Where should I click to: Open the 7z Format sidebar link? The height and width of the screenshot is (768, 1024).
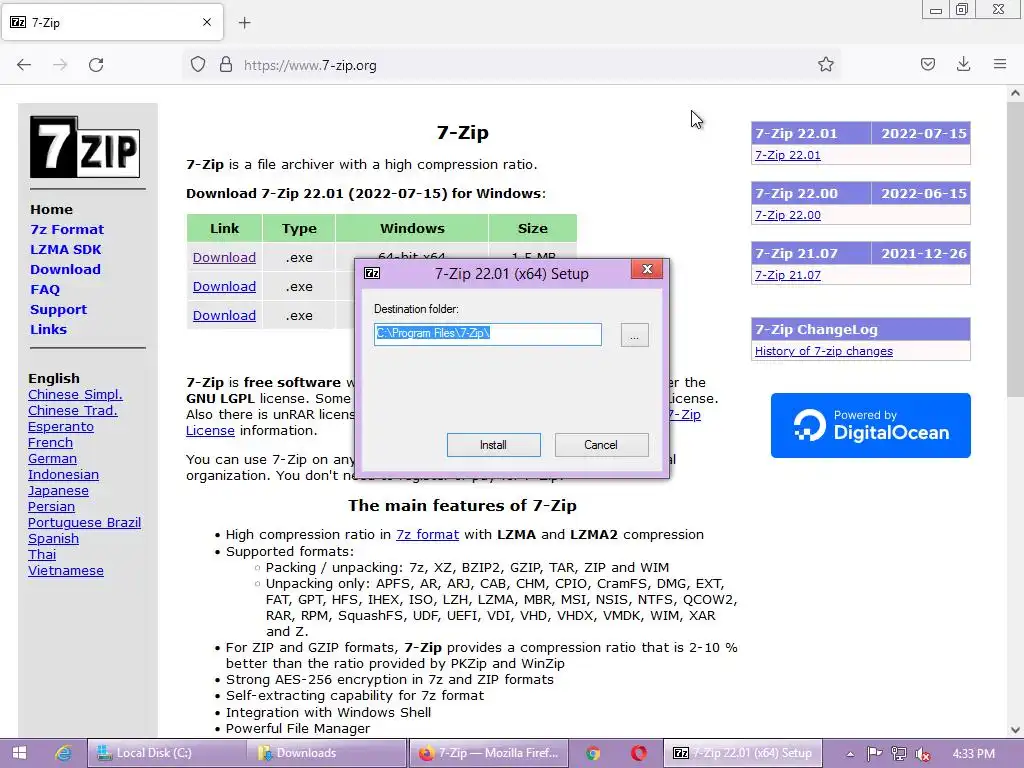[x=67, y=229]
